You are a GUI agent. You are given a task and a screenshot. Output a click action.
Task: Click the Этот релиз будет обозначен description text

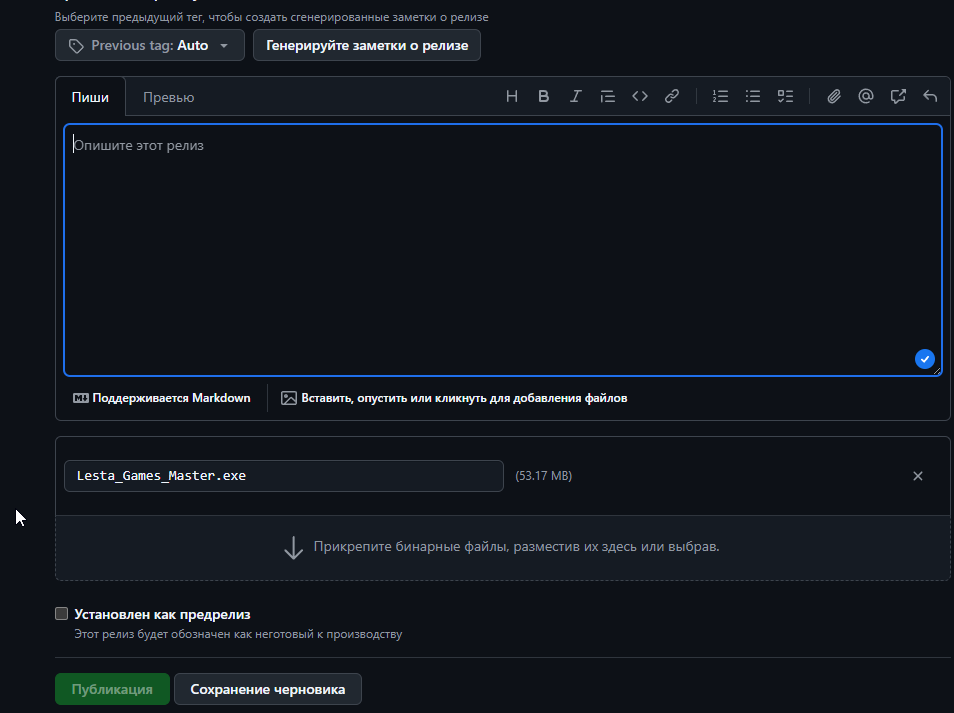click(x=238, y=634)
